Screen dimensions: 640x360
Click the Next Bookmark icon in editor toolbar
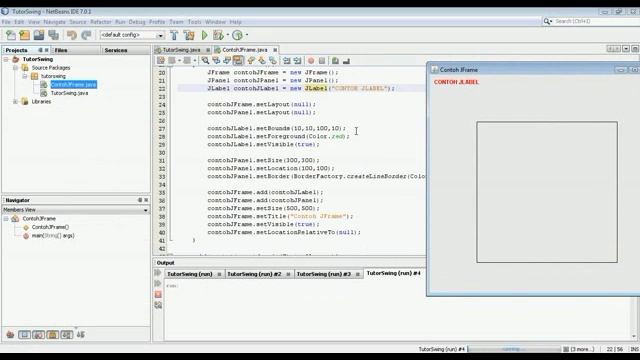pos(262,61)
